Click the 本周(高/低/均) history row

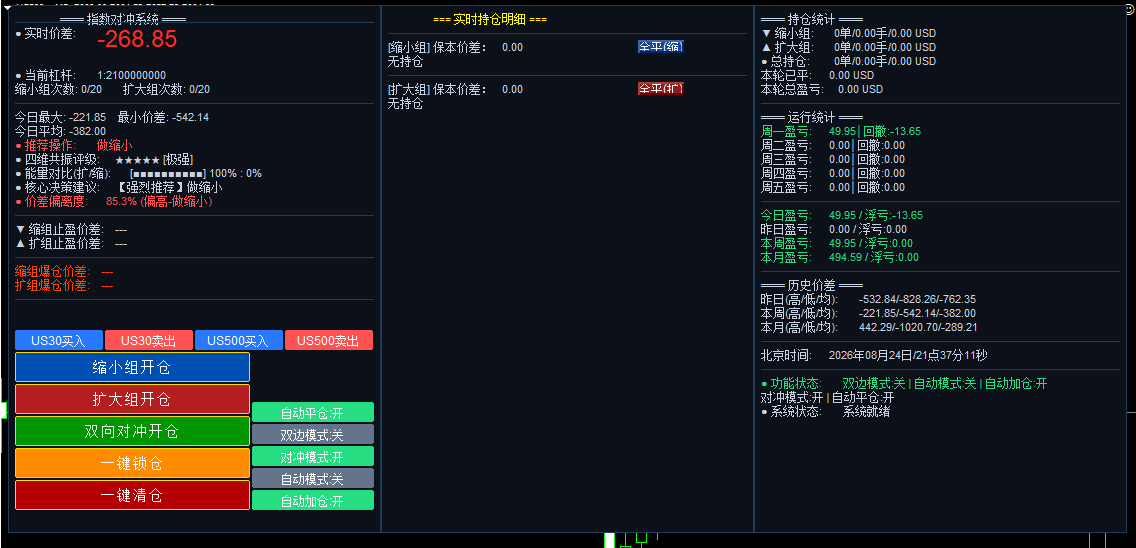(x=868, y=313)
